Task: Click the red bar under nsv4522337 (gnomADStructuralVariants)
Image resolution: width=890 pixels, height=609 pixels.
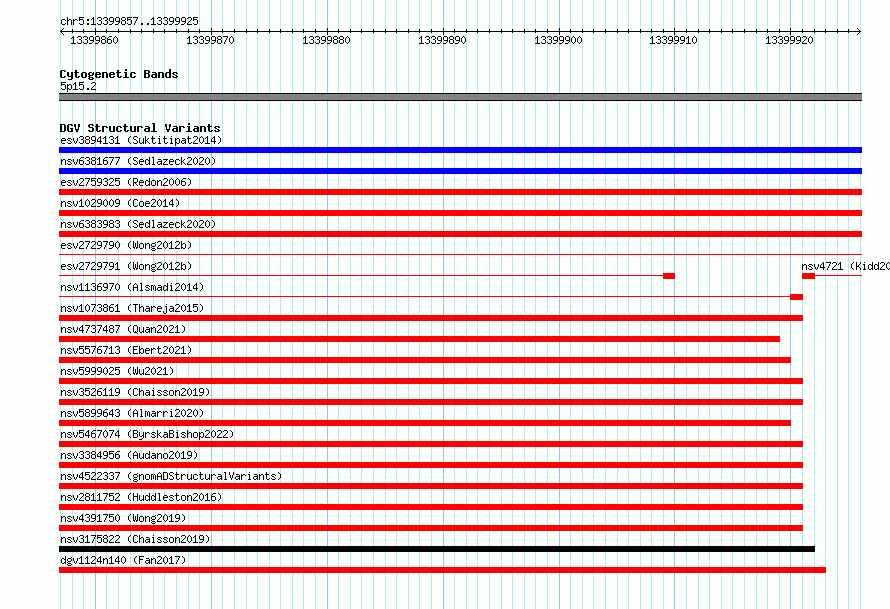Action: click(x=431, y=486)
